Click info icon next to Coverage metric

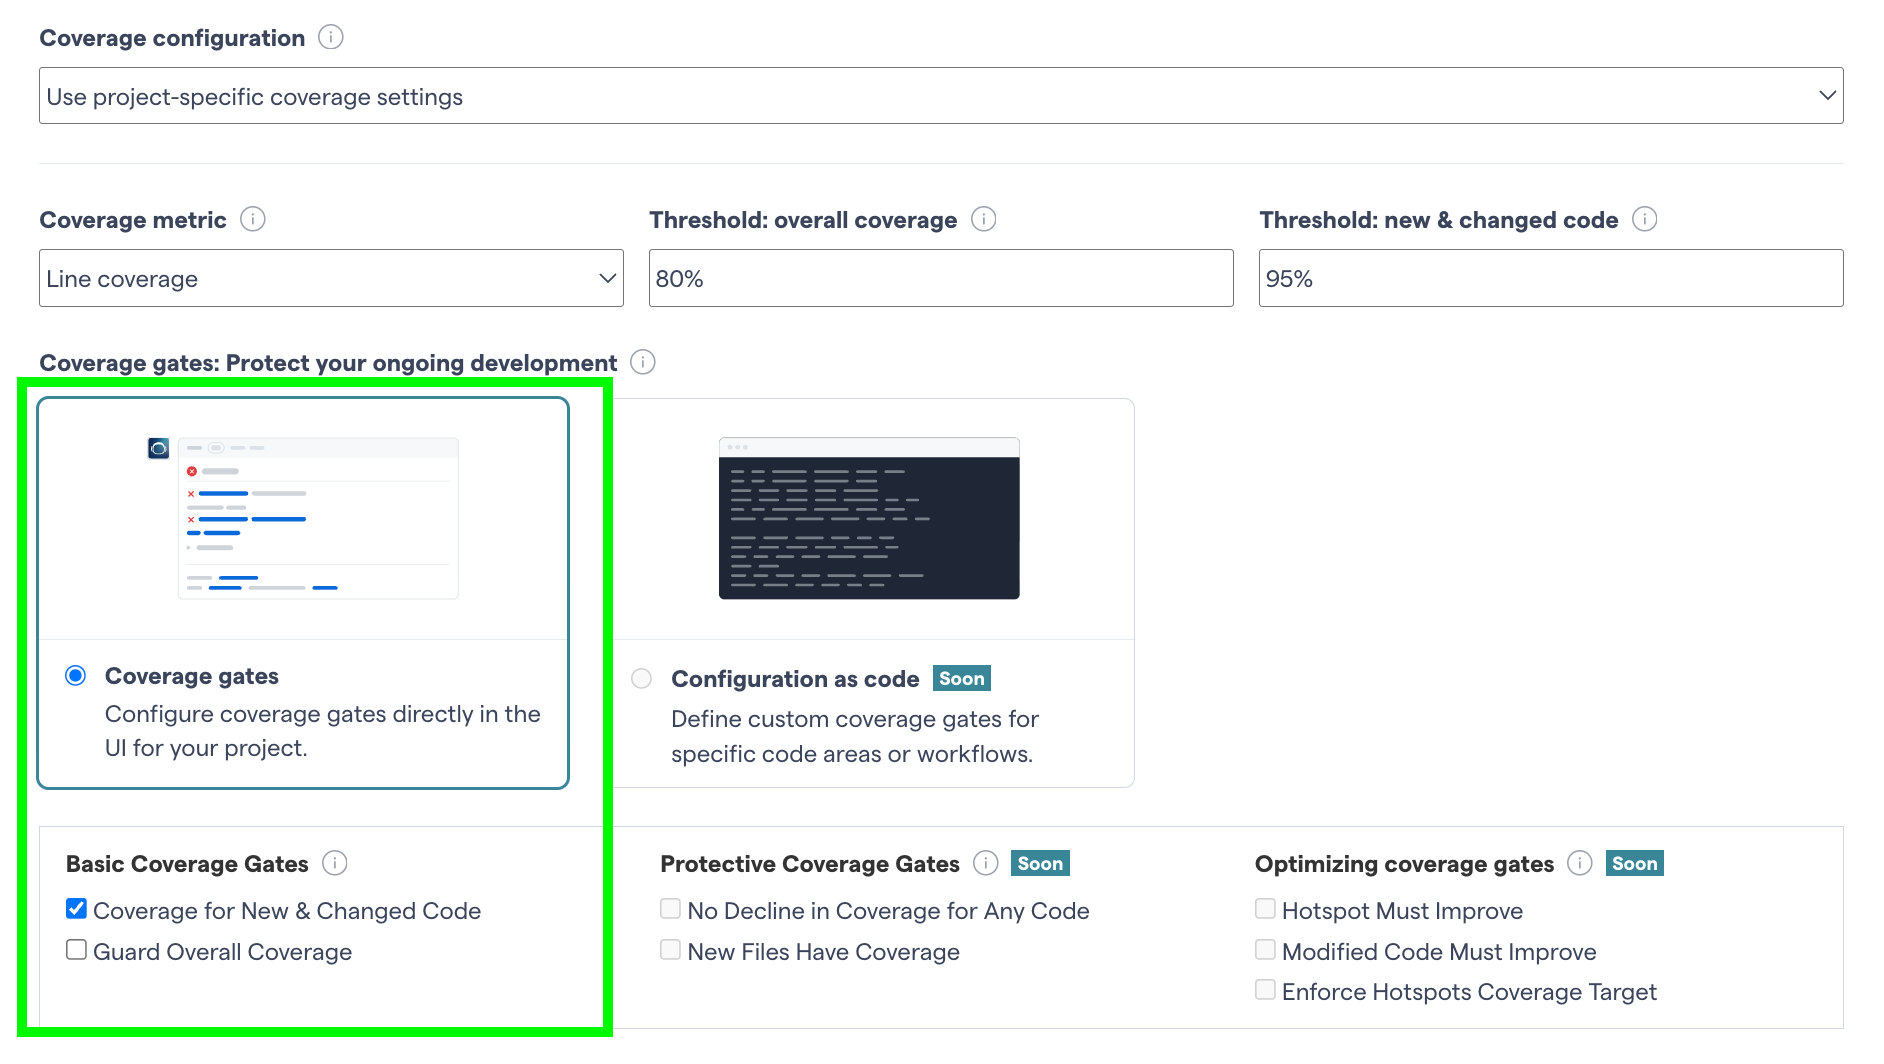click(253, 219)
